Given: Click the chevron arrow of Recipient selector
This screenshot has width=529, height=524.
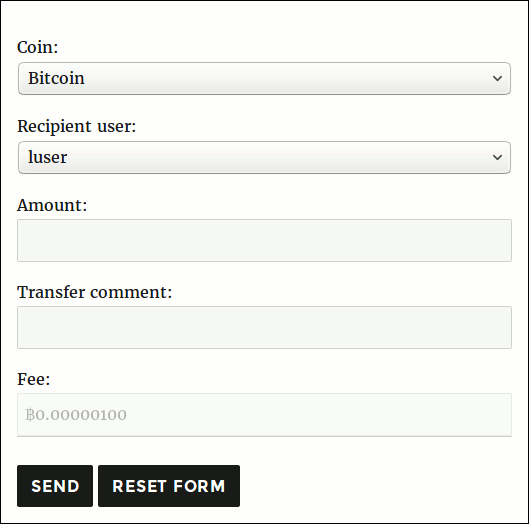Looking at the screenshot, I should (x=497, y=158).
